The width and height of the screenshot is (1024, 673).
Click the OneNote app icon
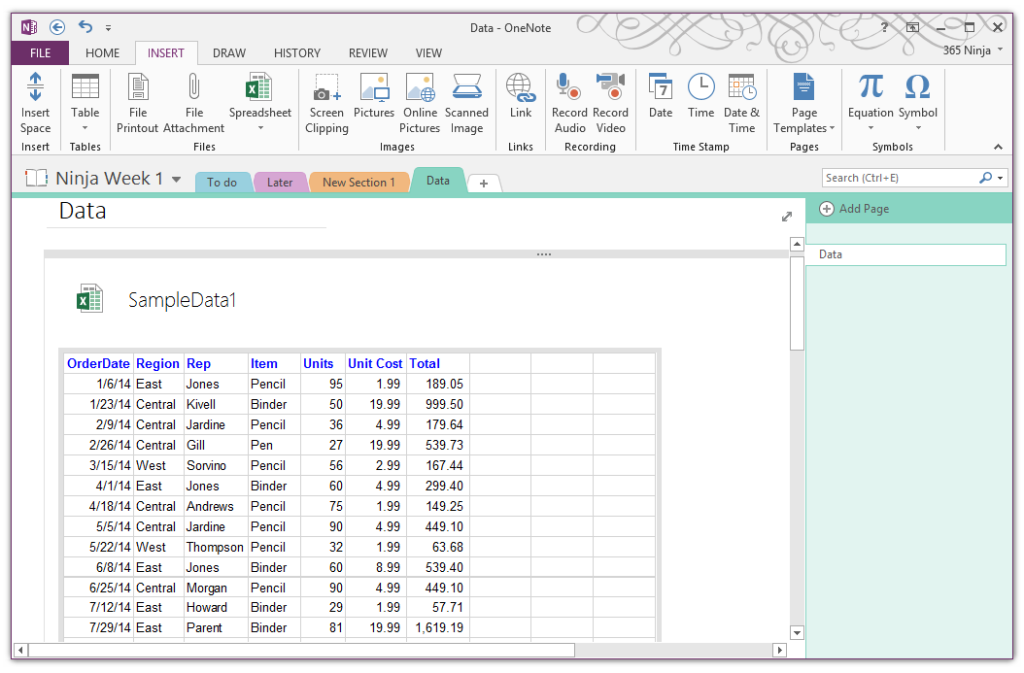coord(29,27)
